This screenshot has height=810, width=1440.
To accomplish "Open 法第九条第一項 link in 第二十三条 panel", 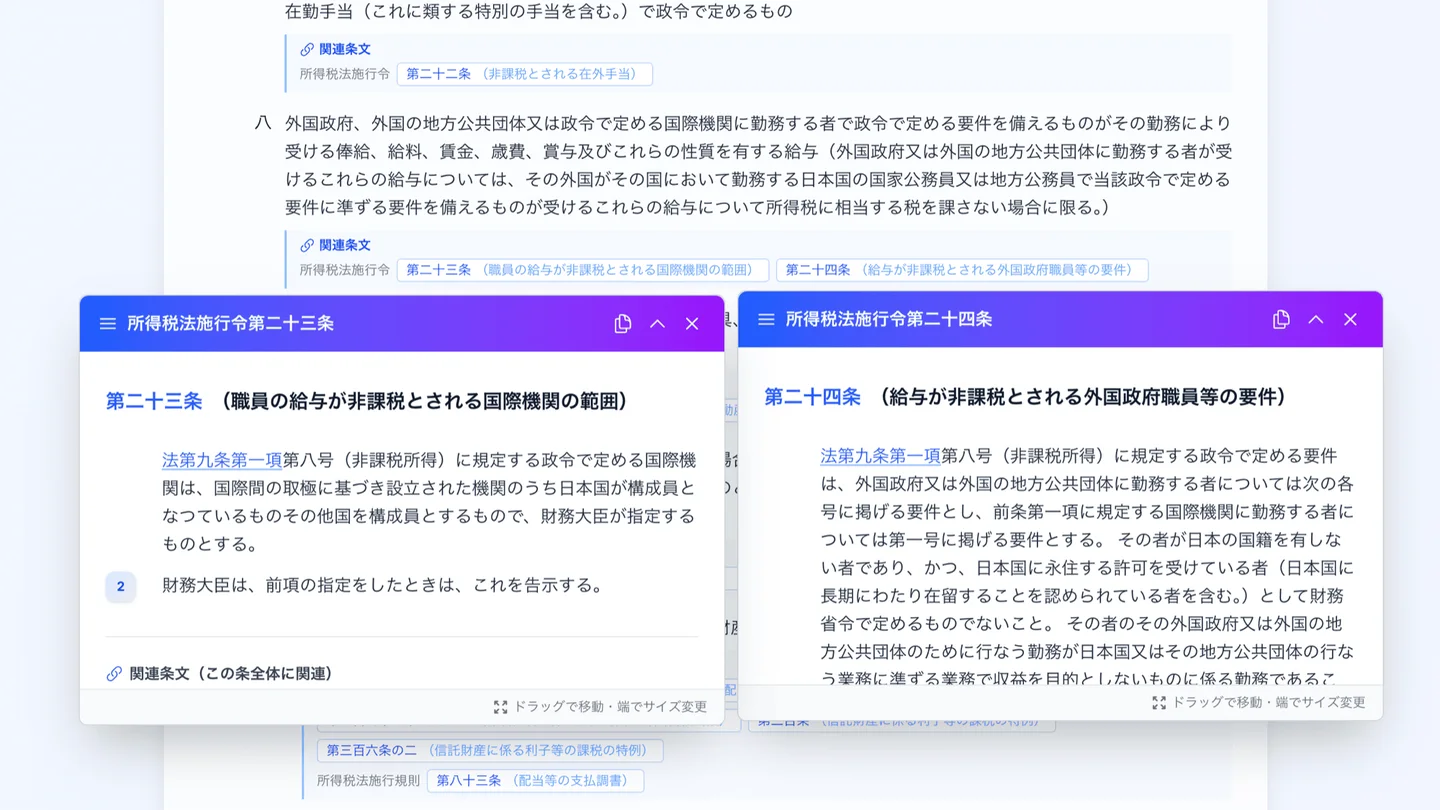I will [222, 460].
